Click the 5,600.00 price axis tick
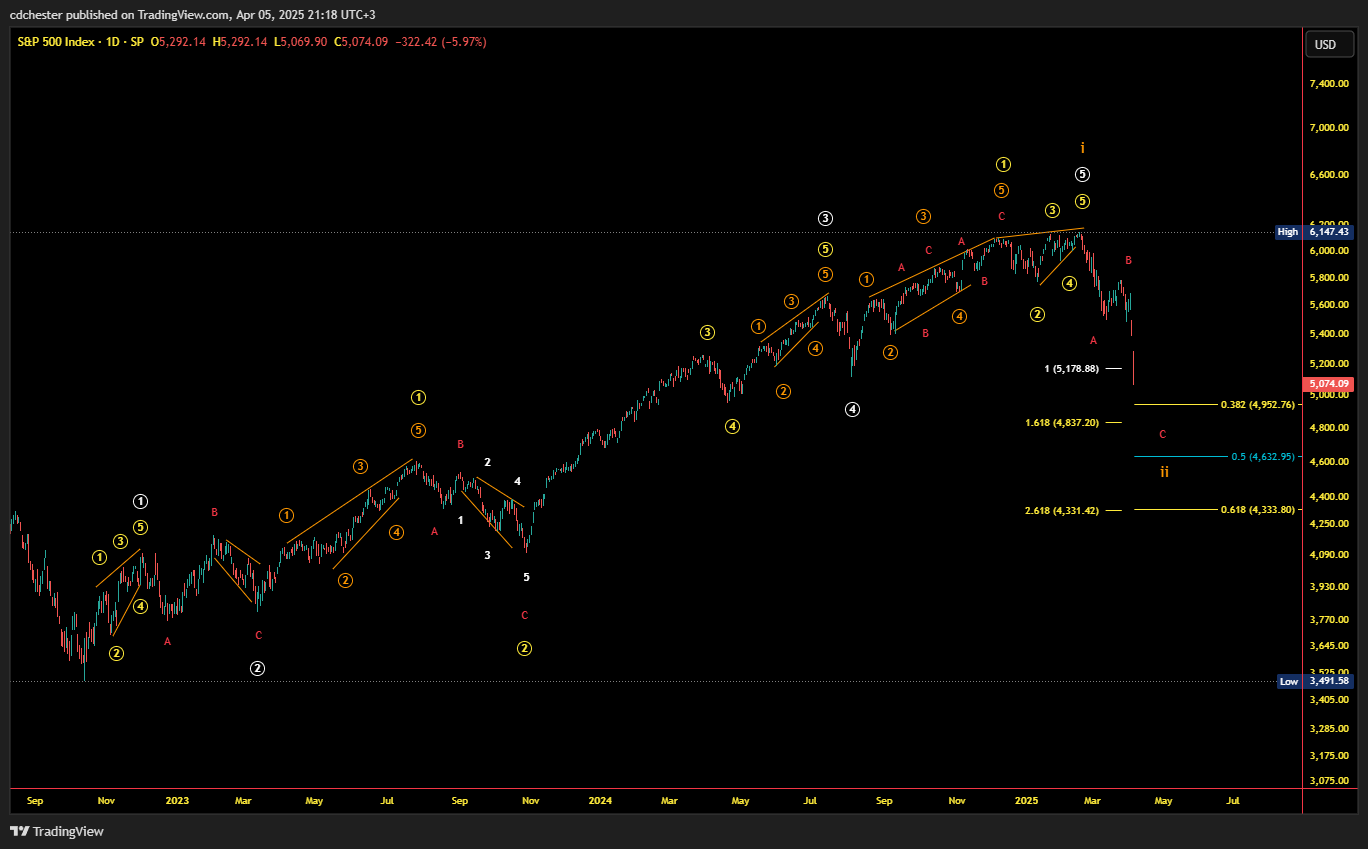The image size is (1368, 849). click(1328, 305)
